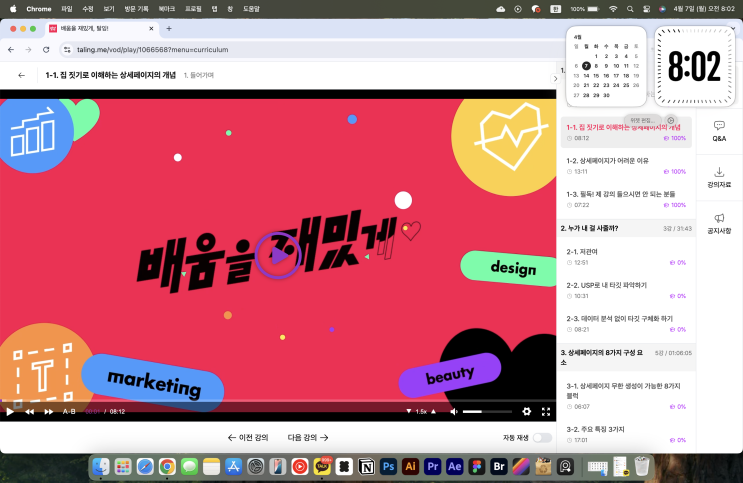743x483 pixels.
Task: Mute the video with speaker icon
Action: point(454,411)
